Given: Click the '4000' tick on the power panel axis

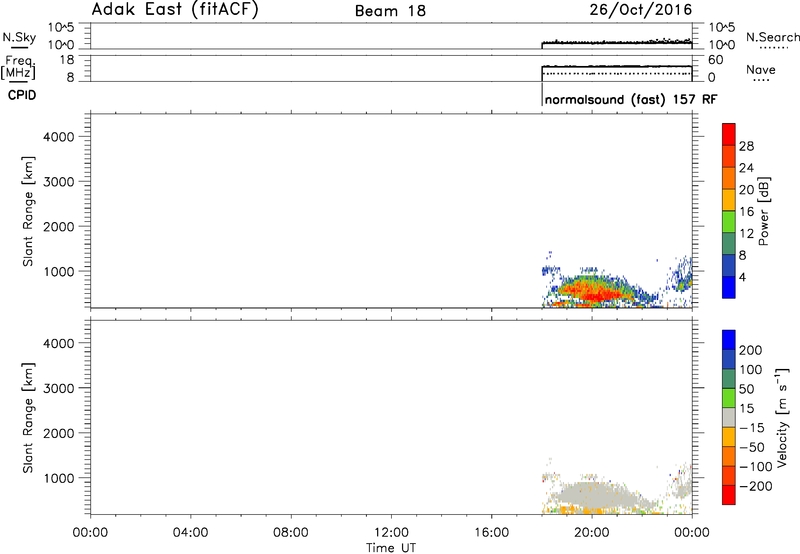Looking at the screenshot, I should (59, 137).
